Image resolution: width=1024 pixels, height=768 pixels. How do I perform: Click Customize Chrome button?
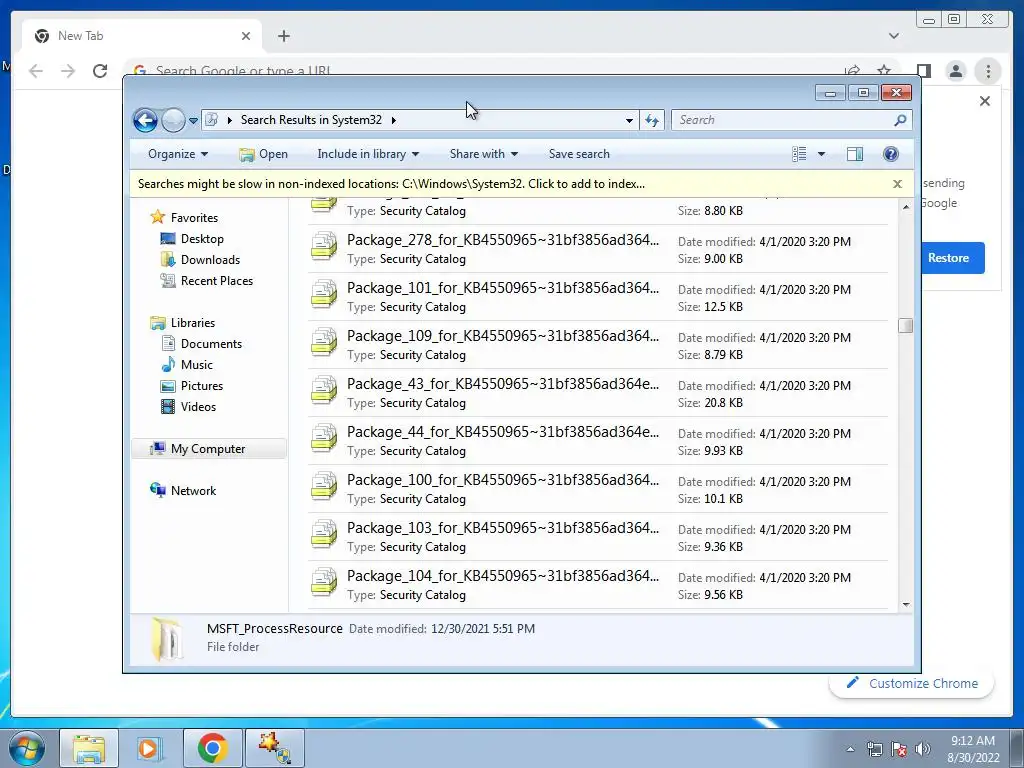coord(912,684)
